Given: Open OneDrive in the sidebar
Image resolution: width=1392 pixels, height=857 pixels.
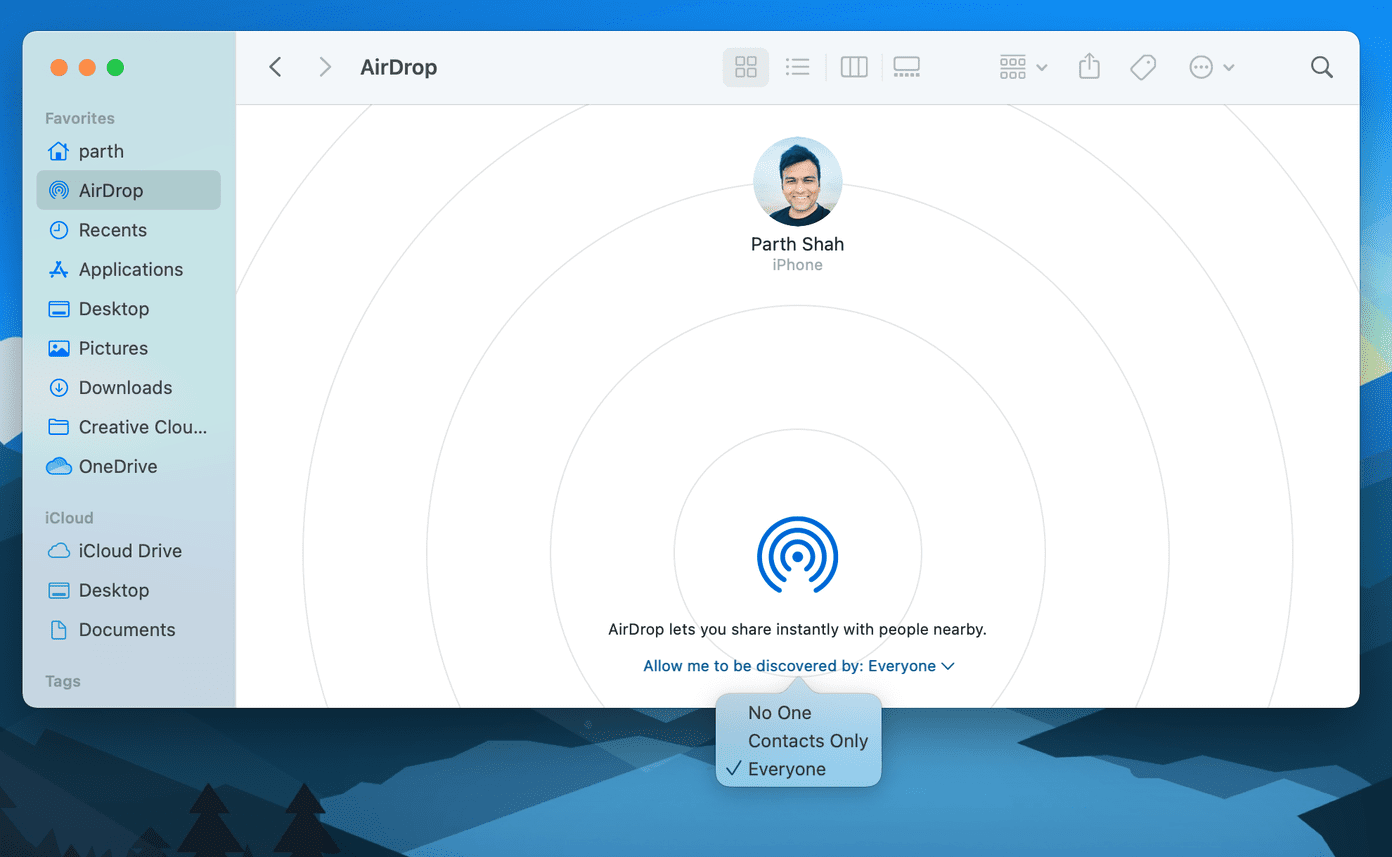Looking at the screenshot, I should point(129,466).
